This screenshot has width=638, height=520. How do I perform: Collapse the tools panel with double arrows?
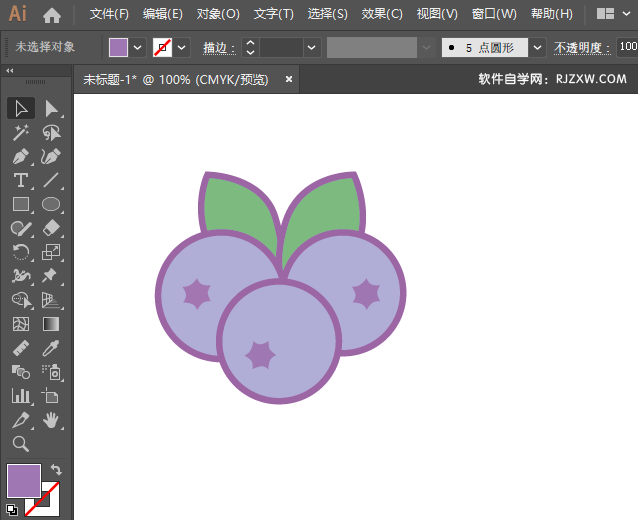10,71
